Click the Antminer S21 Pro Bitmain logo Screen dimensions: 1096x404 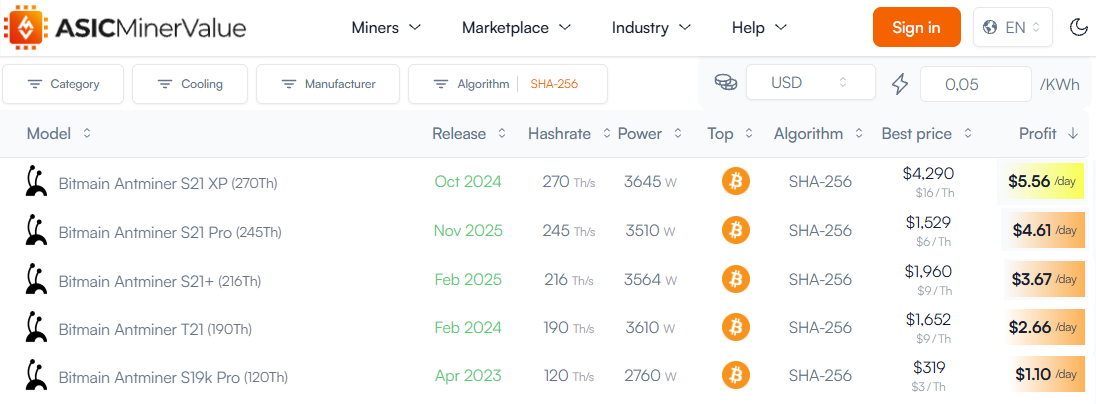coord(35,230)
